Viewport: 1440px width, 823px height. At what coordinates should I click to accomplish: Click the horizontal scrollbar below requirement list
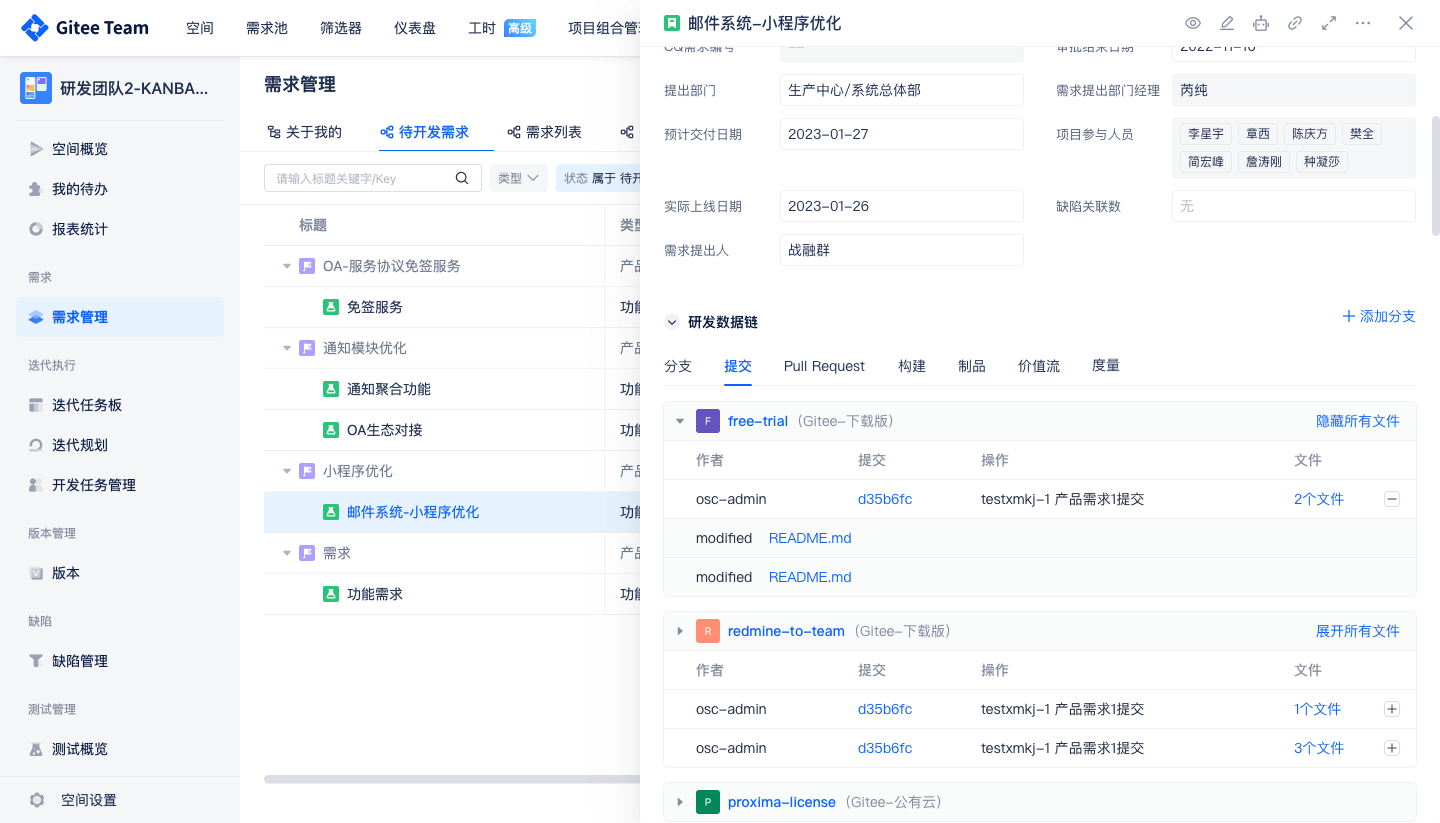pos(452,779)
